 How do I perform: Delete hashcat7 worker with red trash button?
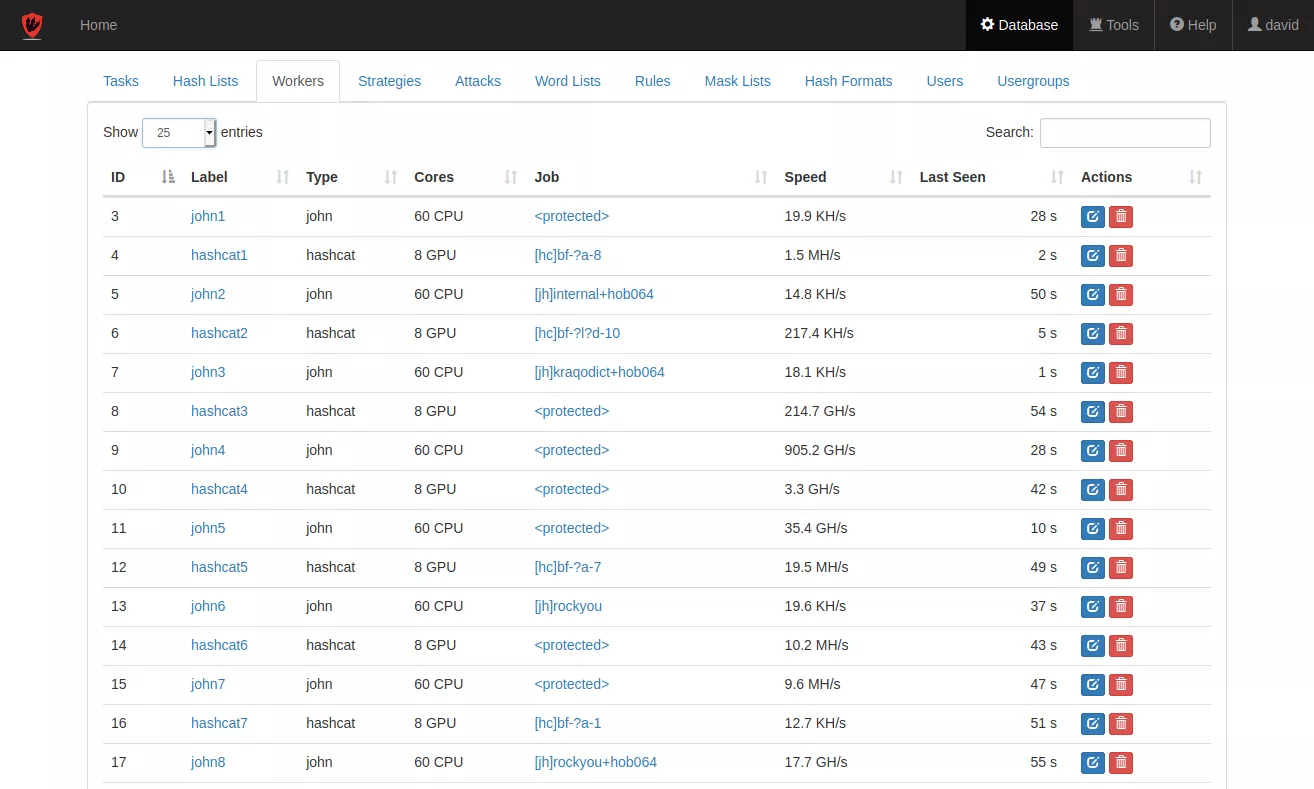(x=1121, y=724)
